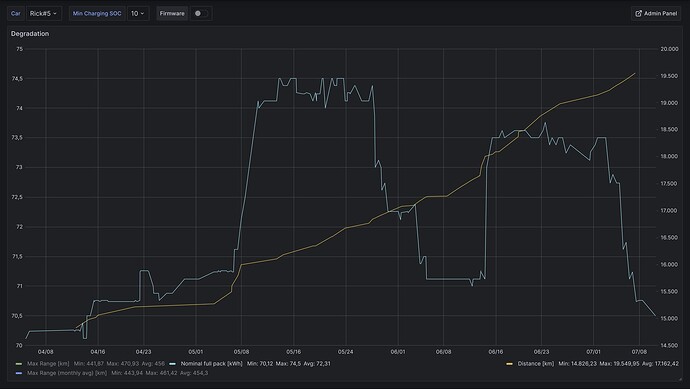Click the Admin Panel external link icon
690x389 pixels.
638,14
